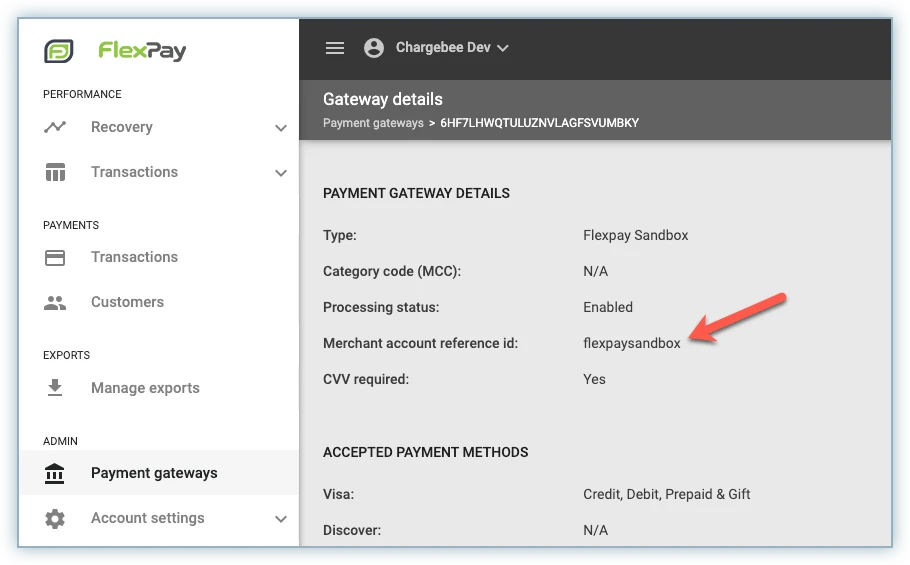Go to Payment gateways breadcrumb link
Screen dimensions: 910x565
373,123
